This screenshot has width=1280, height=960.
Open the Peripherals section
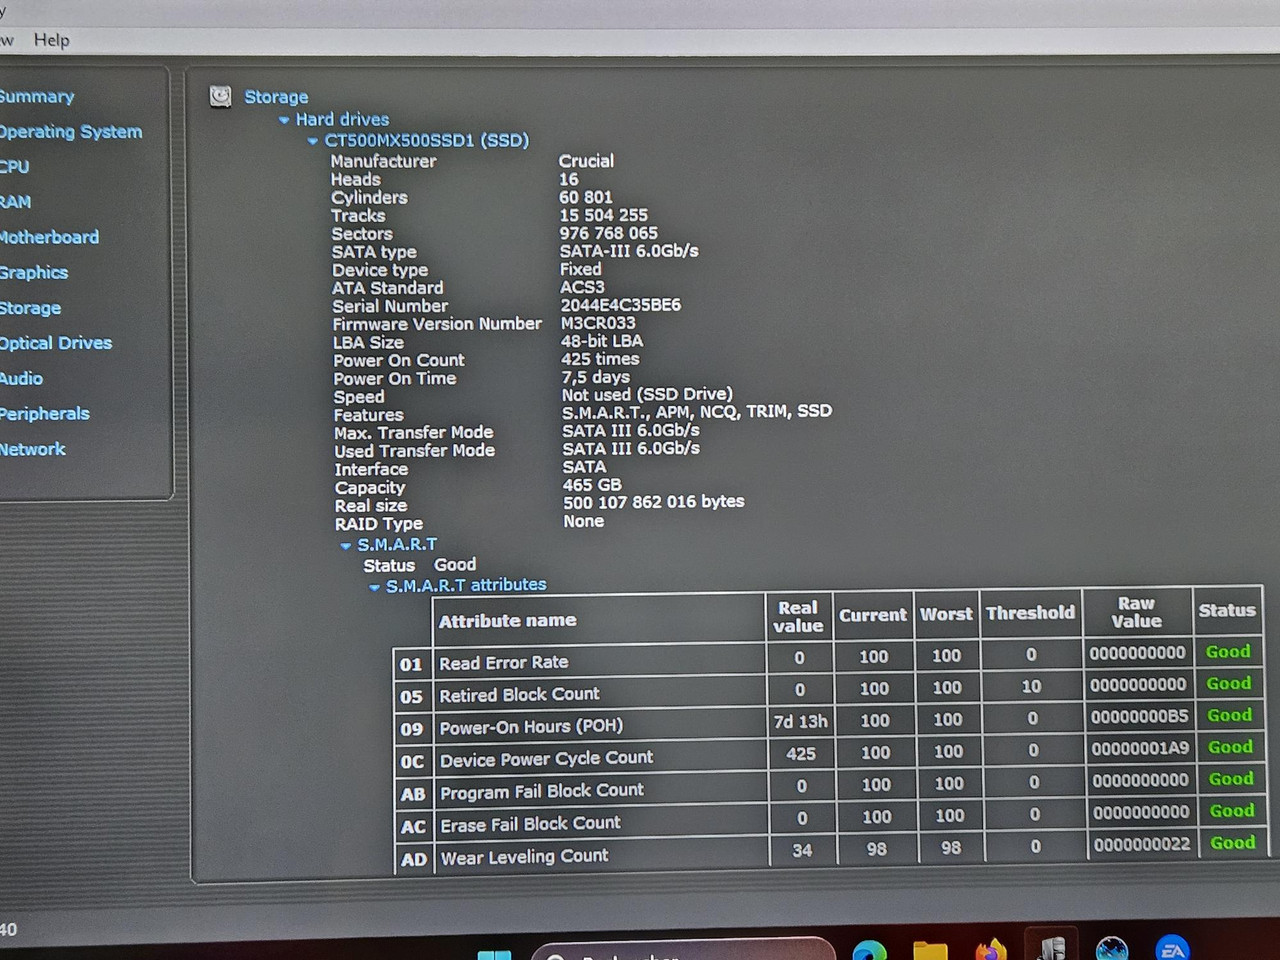click(x=44, y=414)
